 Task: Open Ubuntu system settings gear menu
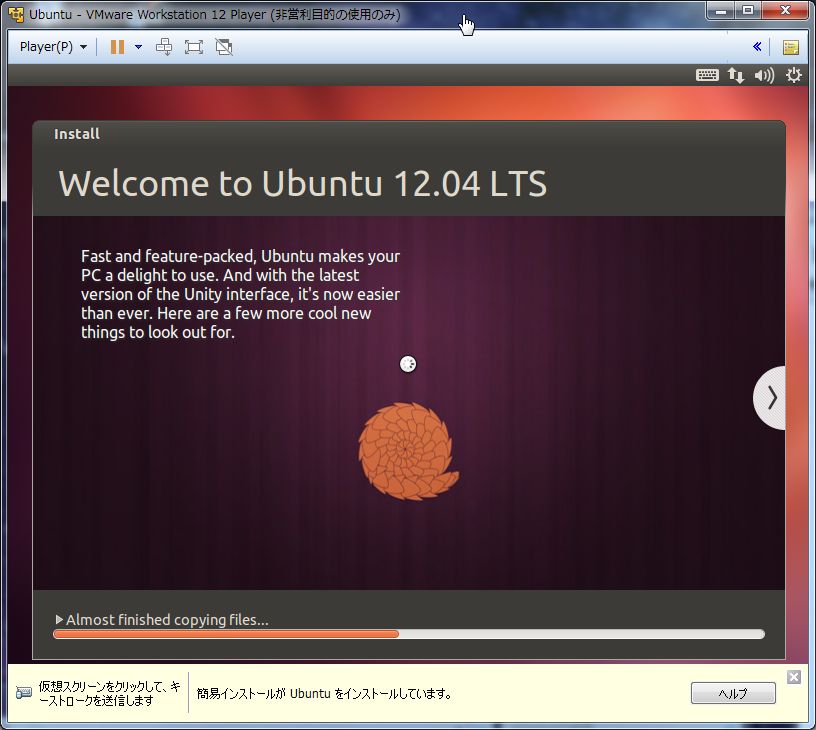point(793,75)
